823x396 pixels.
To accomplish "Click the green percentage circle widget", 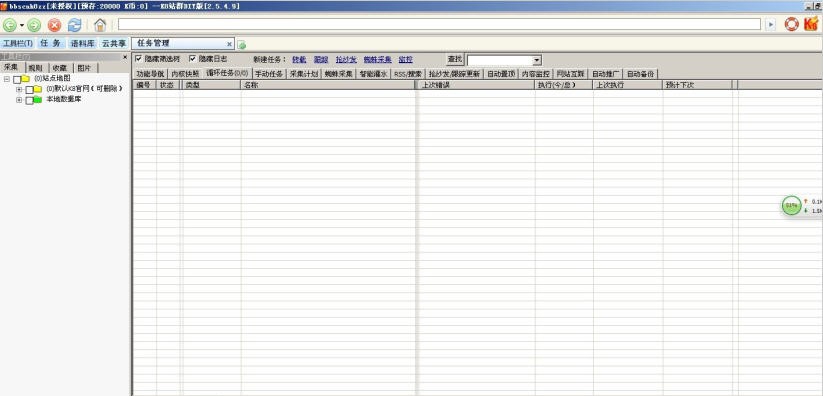I will click(791, 205).
